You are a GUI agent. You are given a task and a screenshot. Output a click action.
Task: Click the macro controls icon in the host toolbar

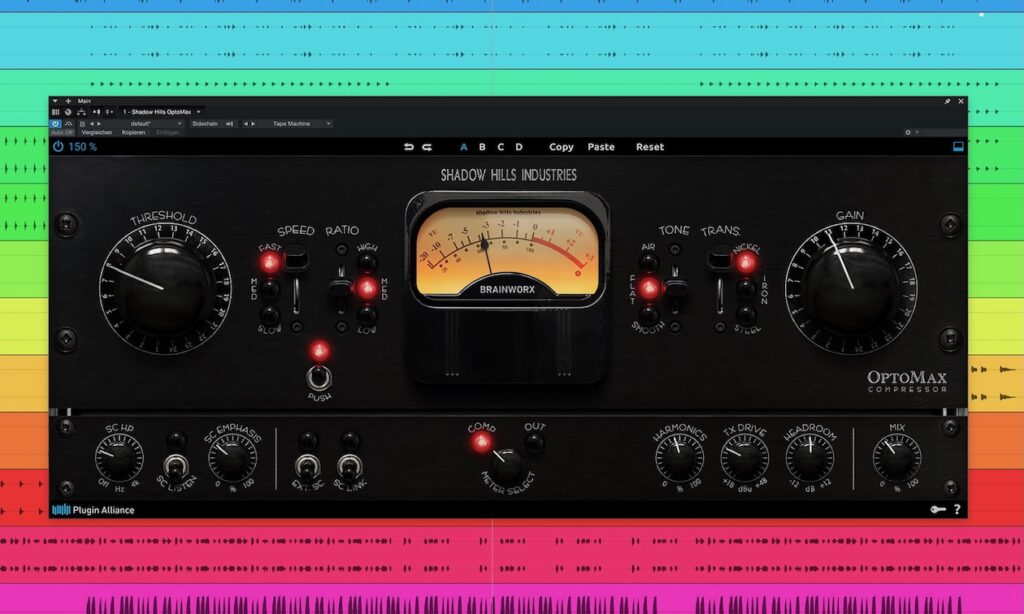coord(97,112)
